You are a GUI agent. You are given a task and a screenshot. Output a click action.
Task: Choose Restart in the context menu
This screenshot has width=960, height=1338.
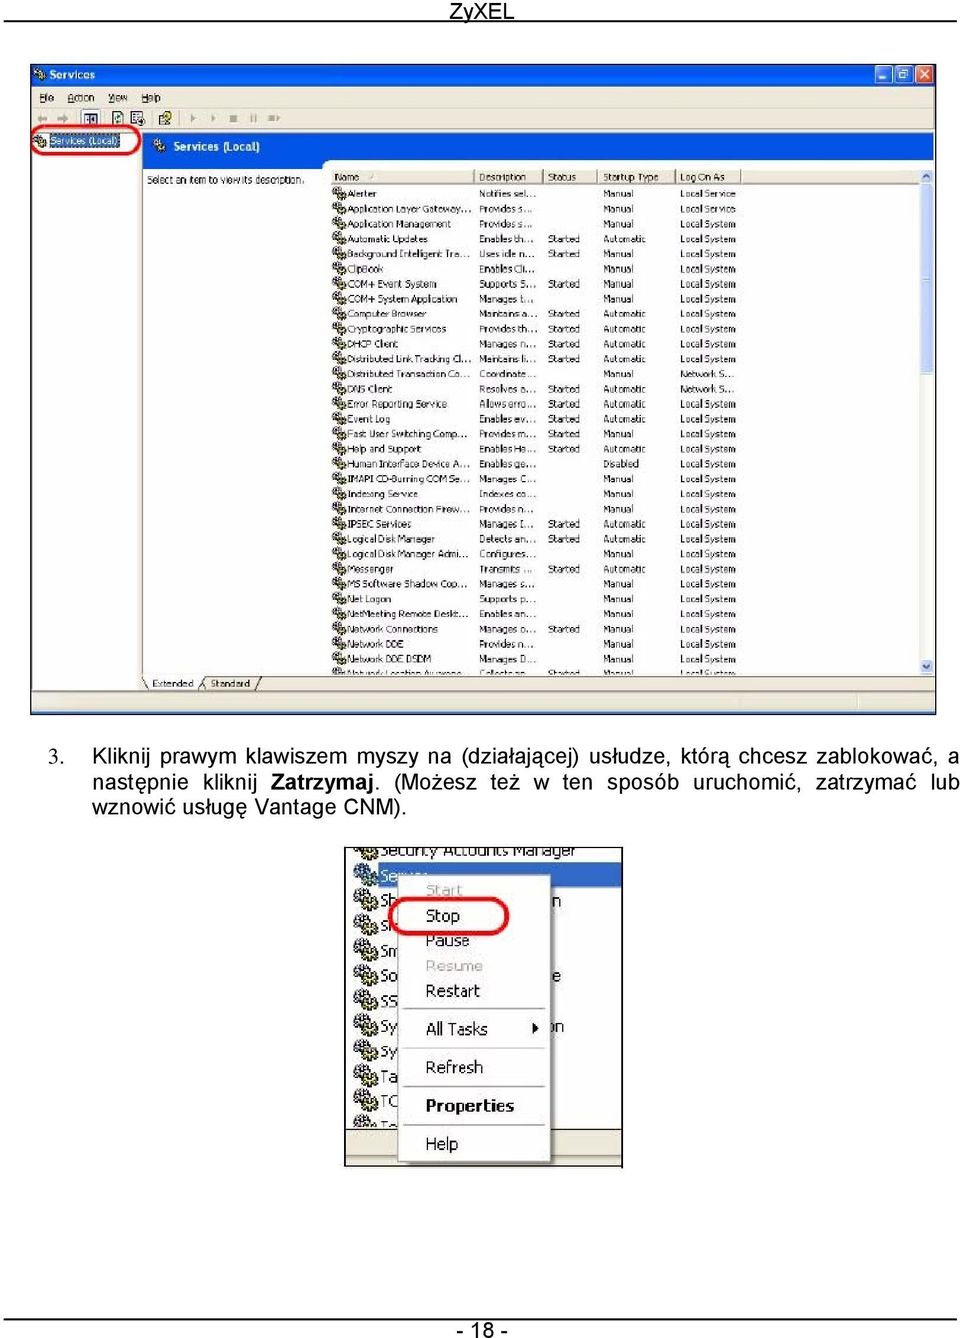tap(452, 991)
